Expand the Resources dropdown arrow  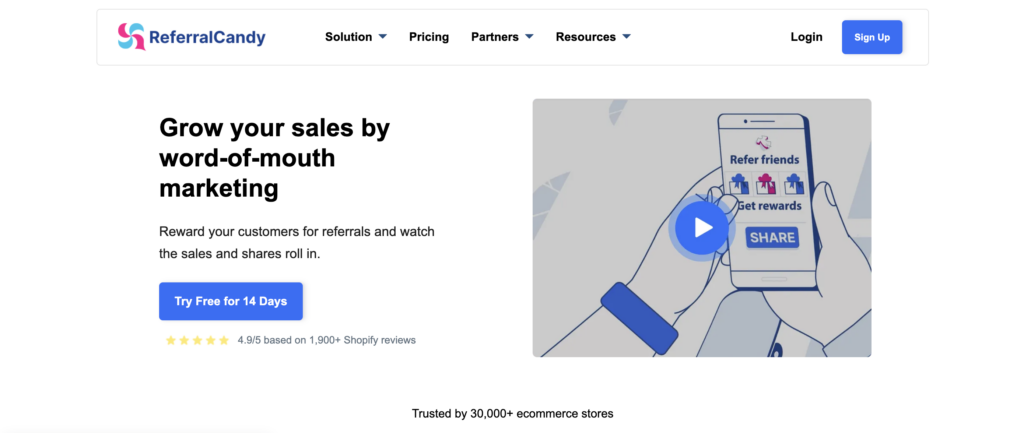click(x=626, y=37)
